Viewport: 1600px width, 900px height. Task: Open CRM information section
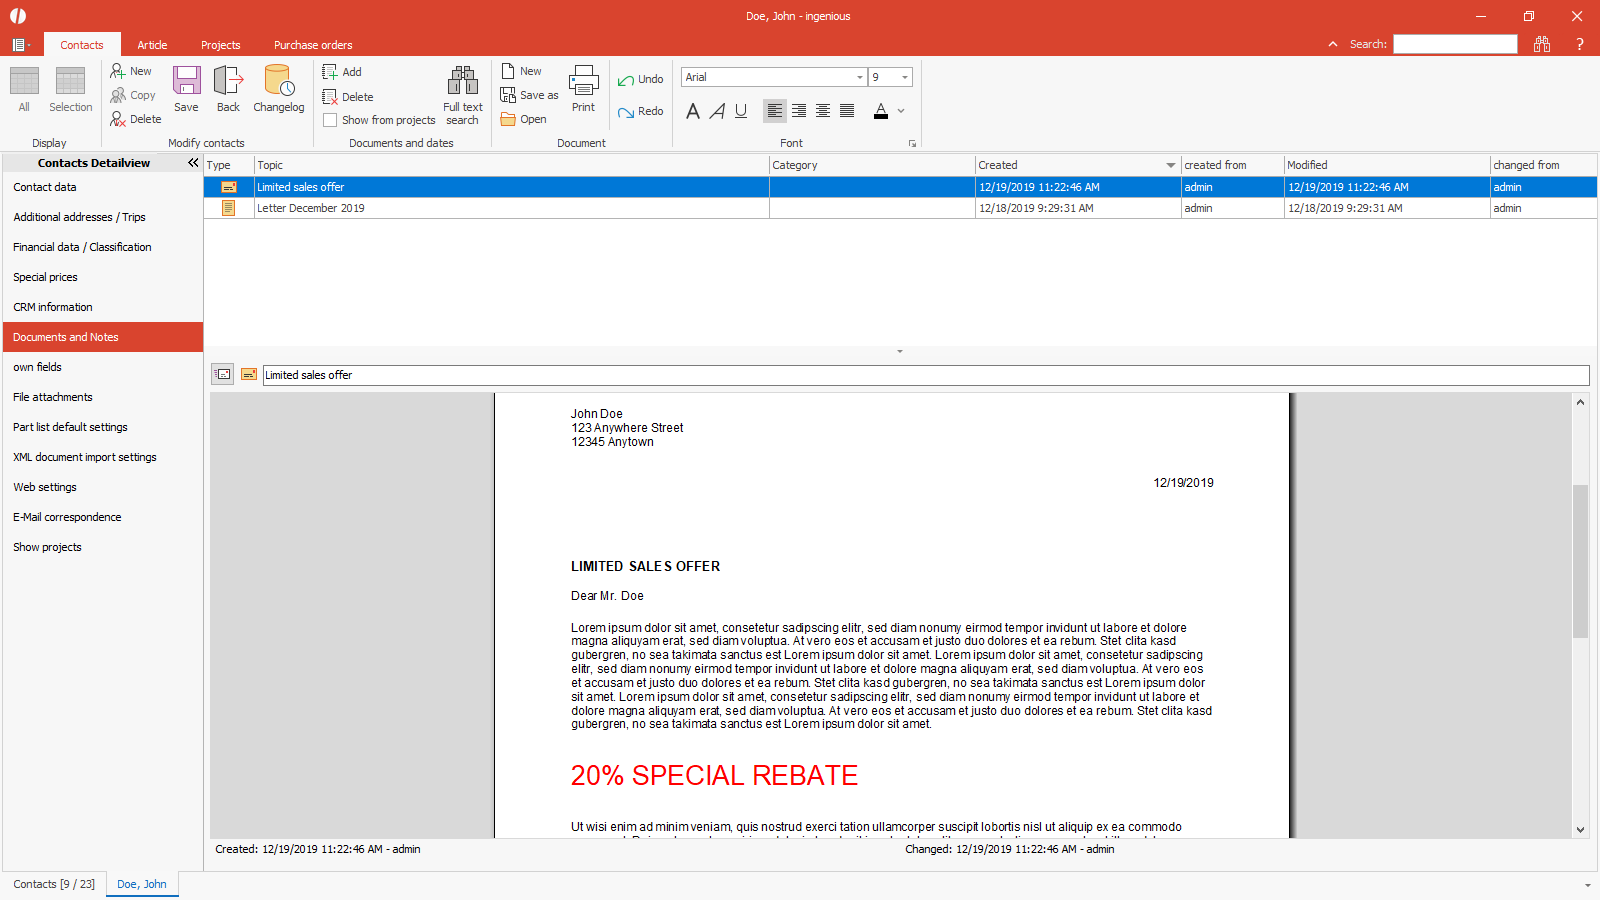coord(53,307)
